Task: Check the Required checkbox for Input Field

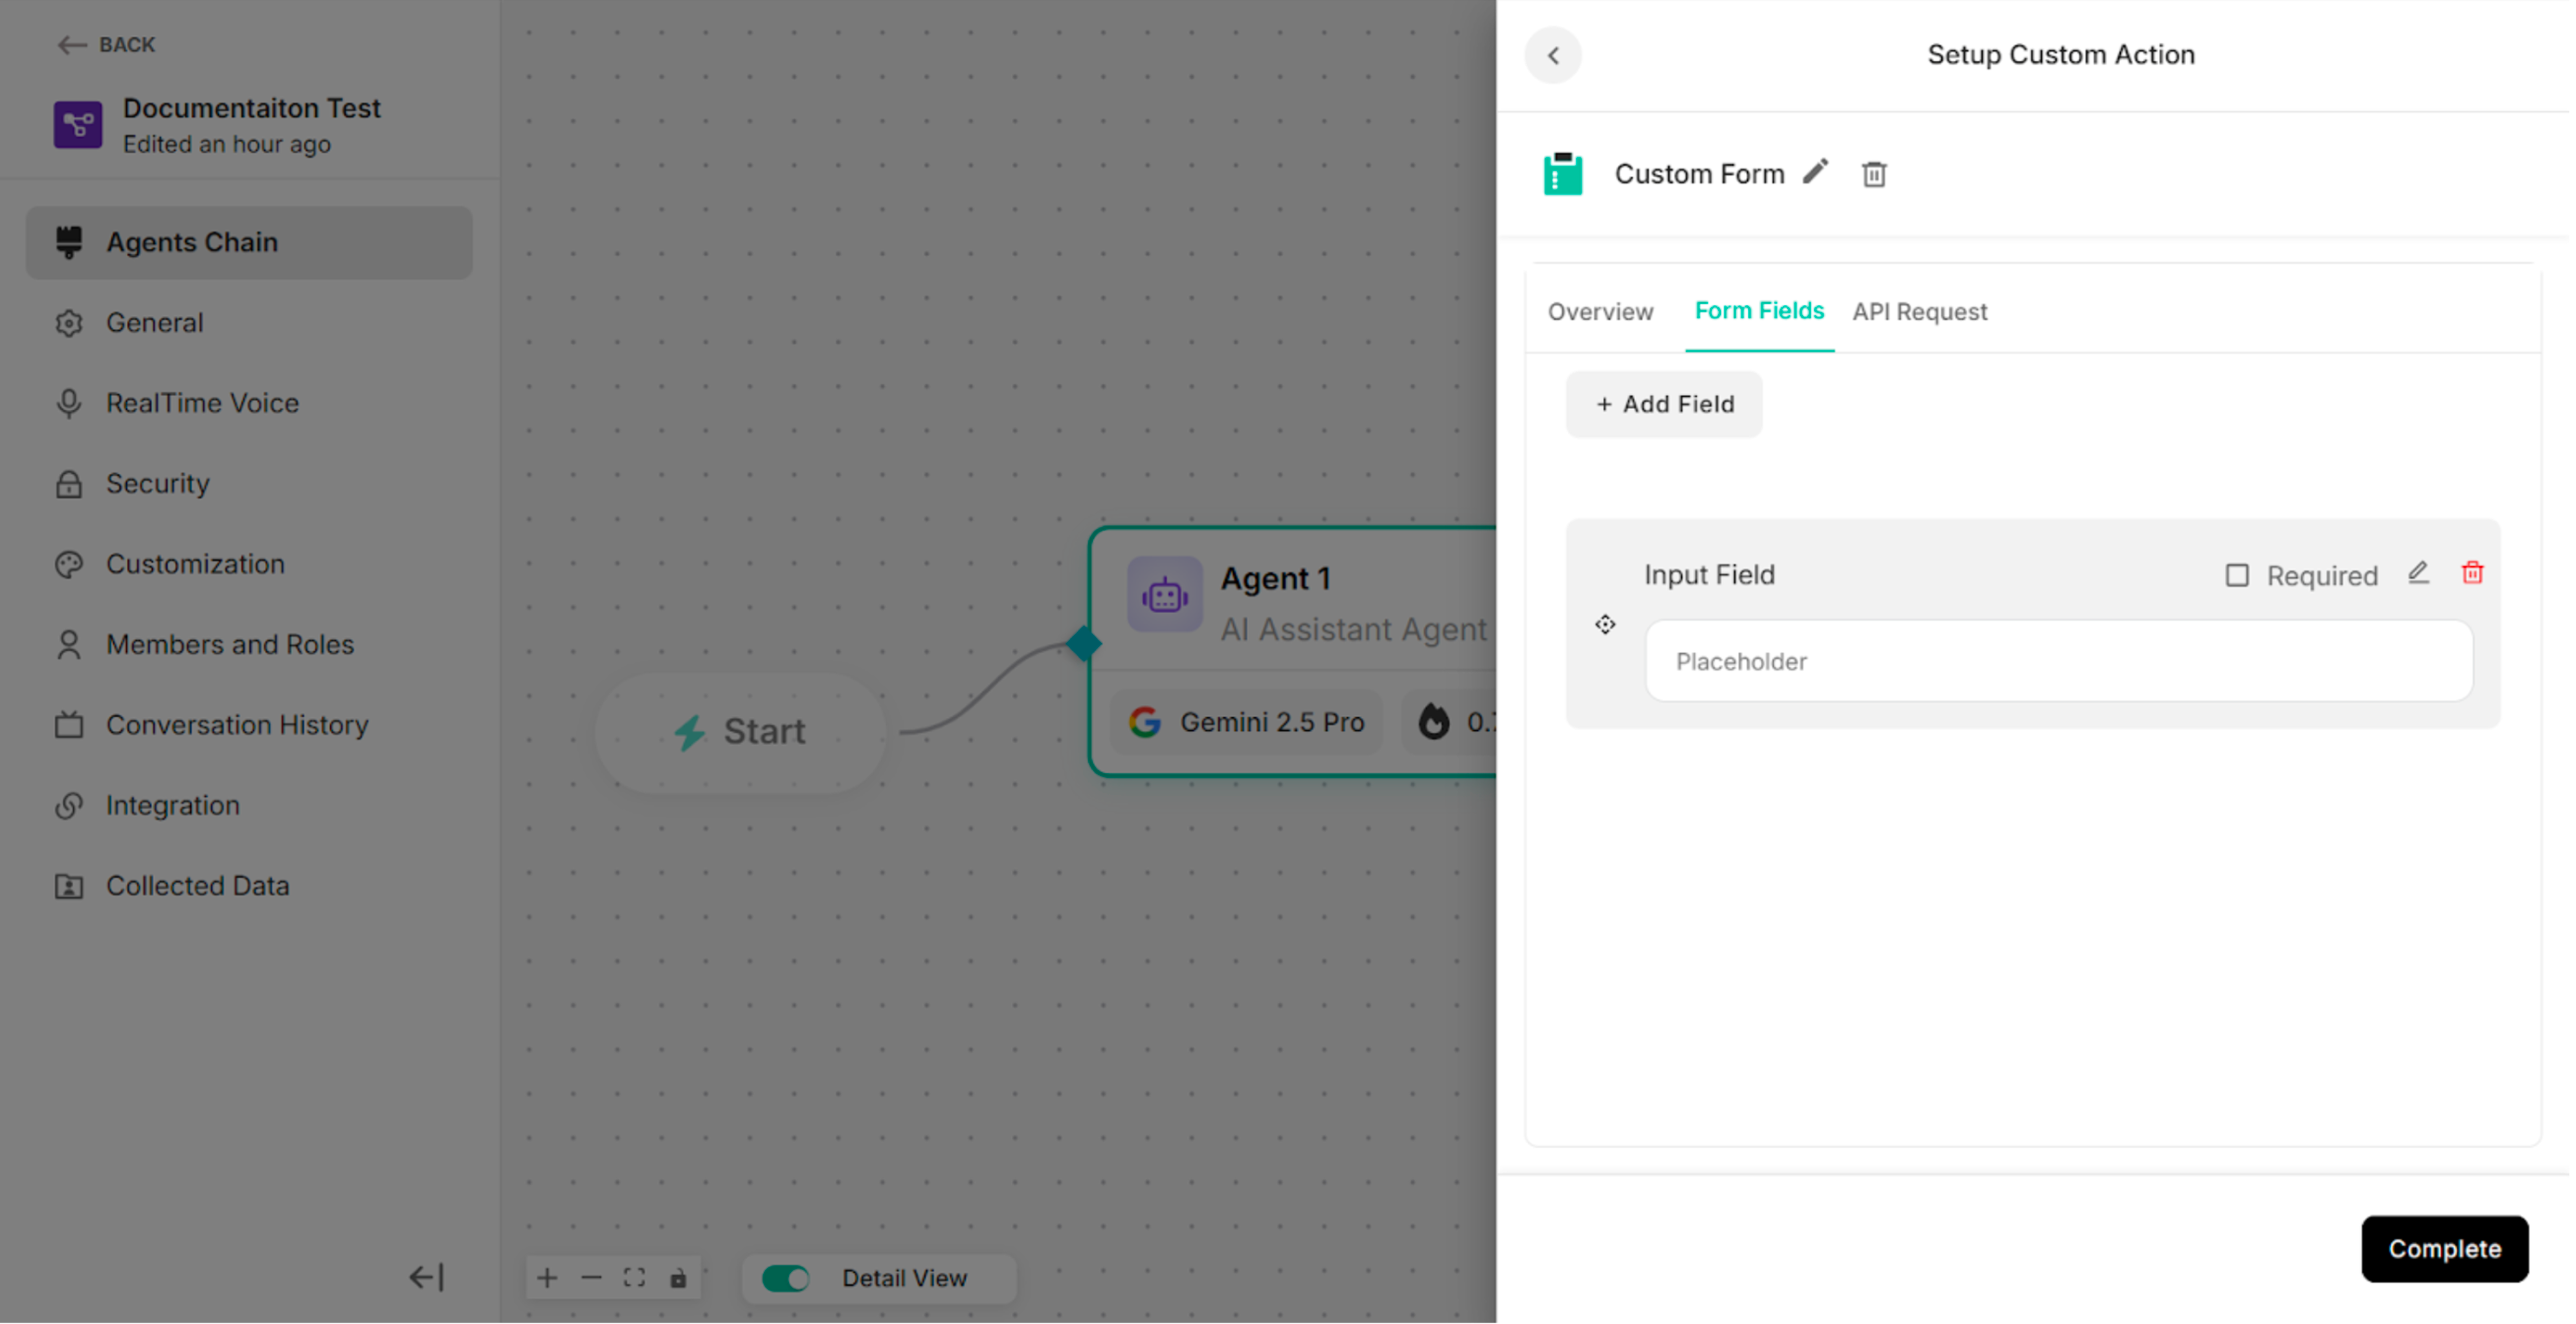Action: tap(2238, 575)
